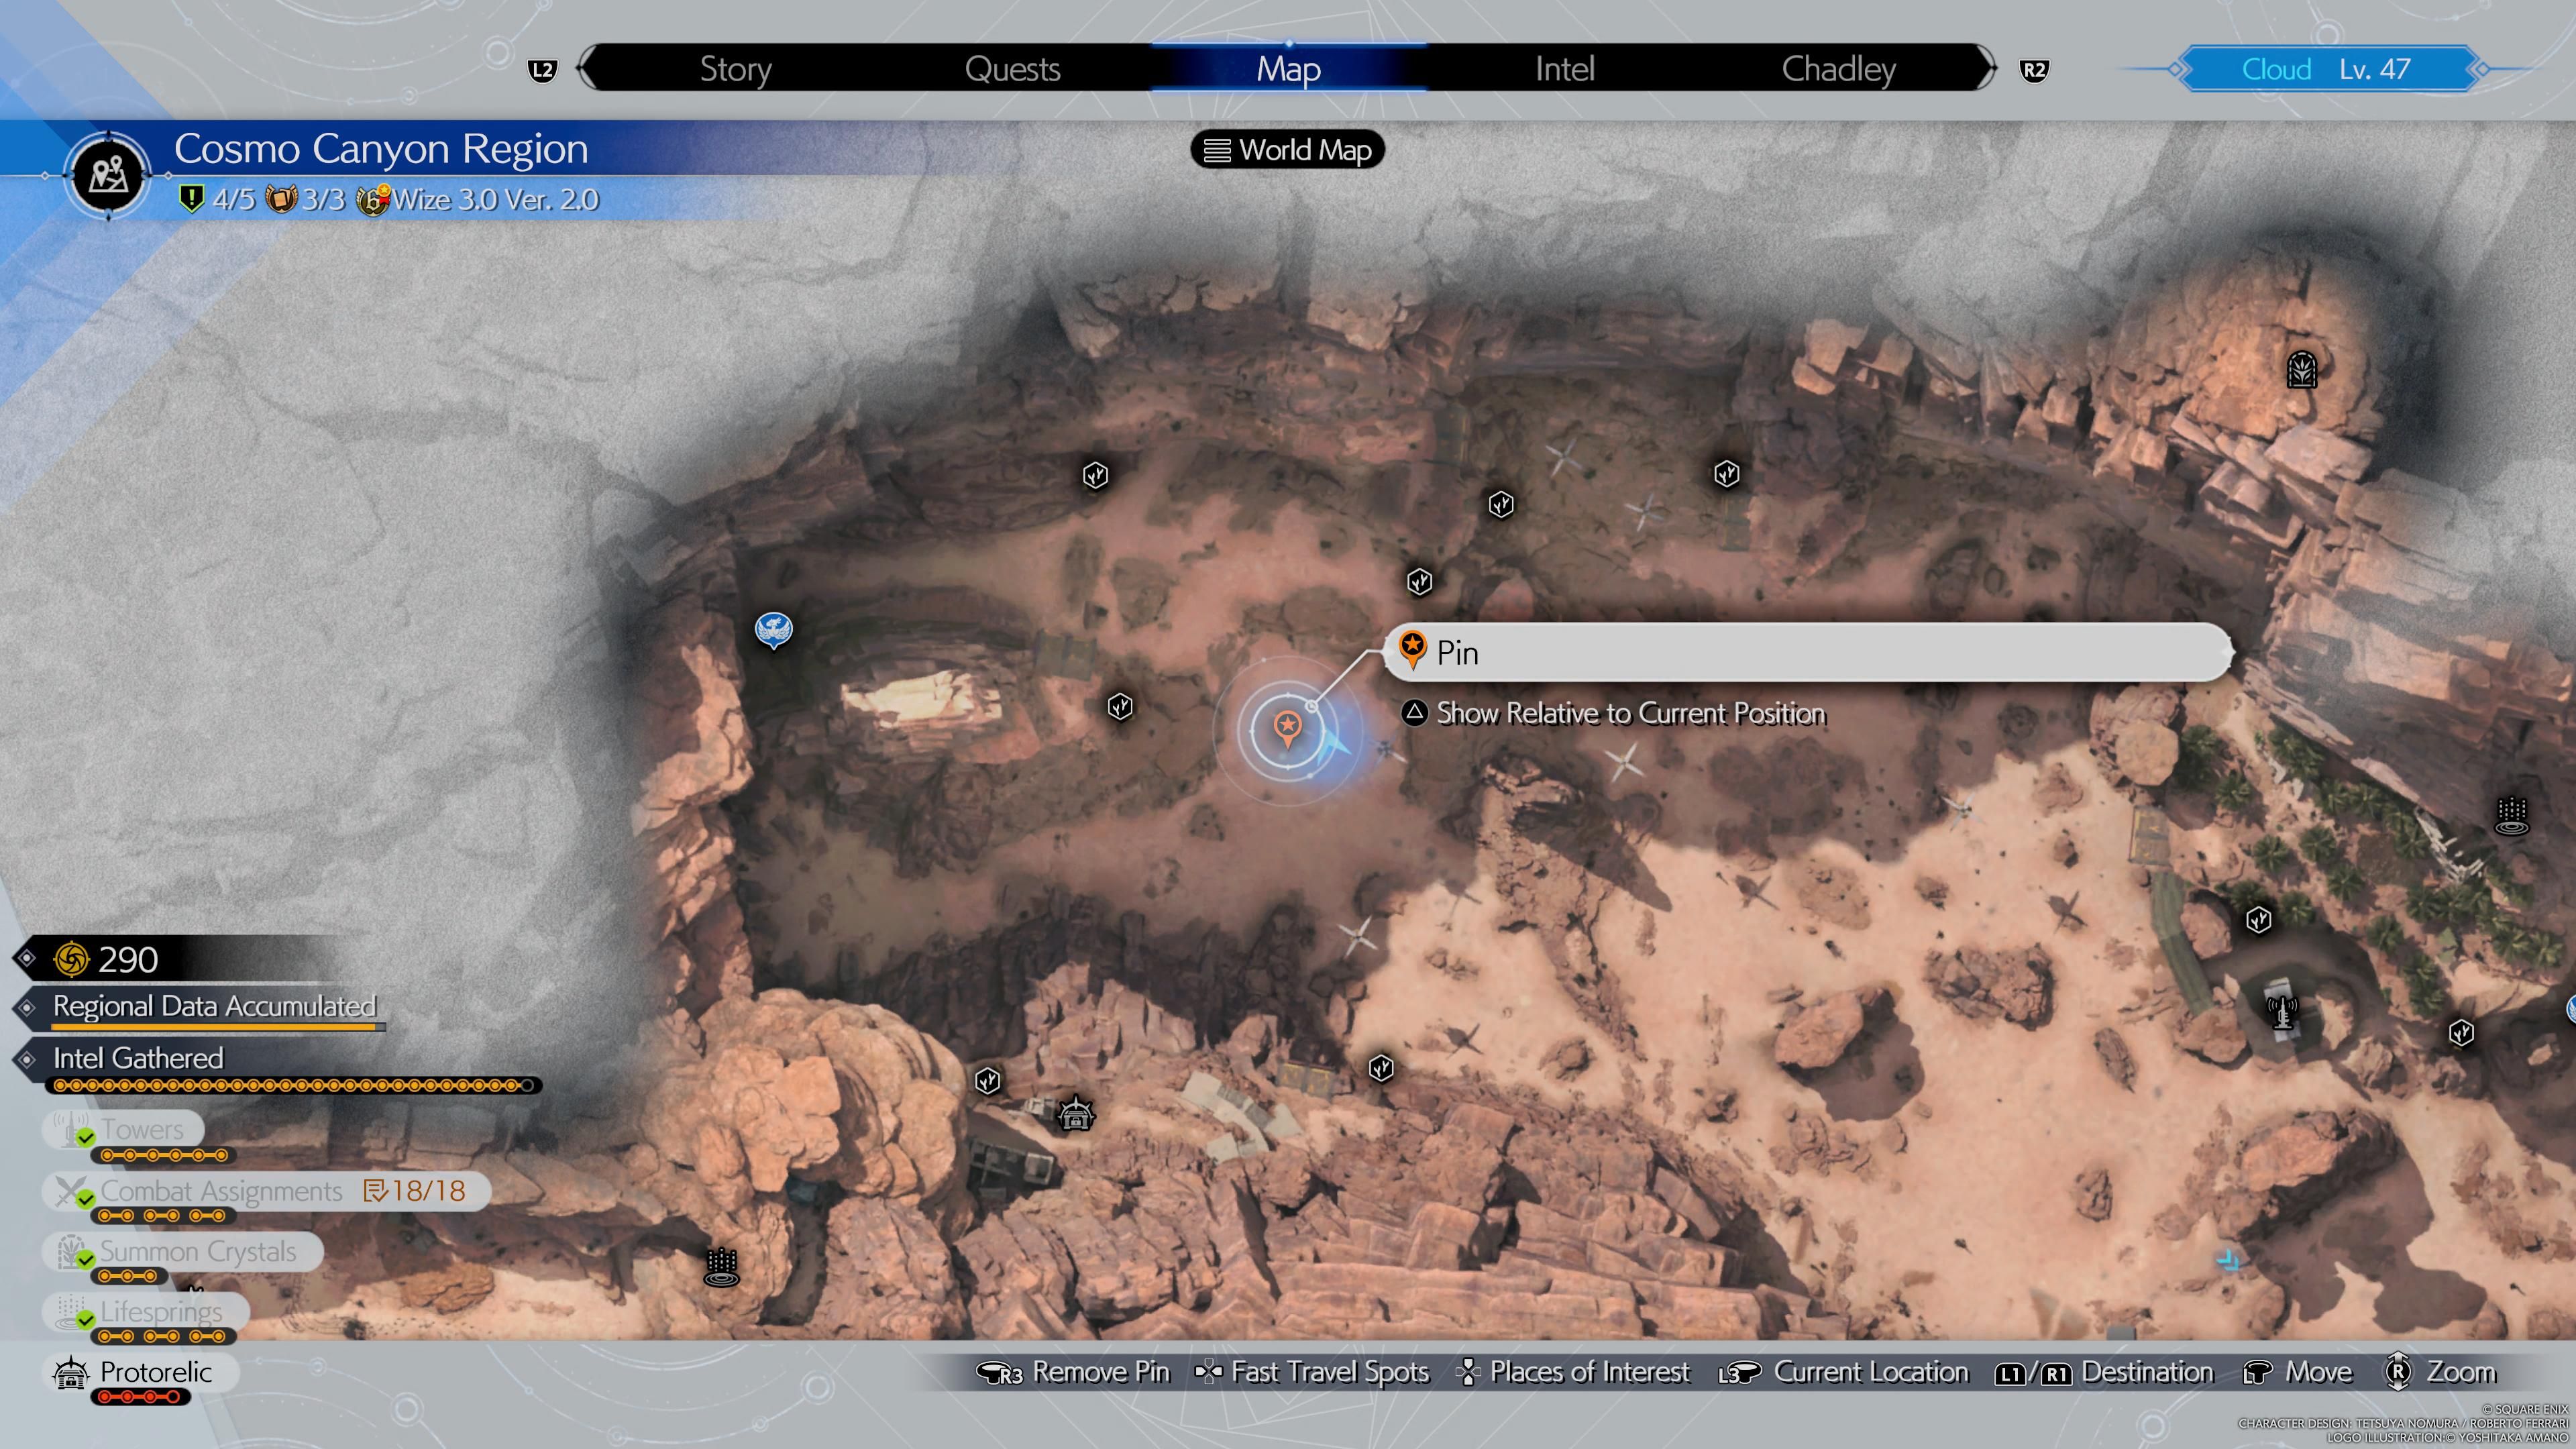This screenshot has width=2576, height=1449.
Task: Select the Map tab
Action: (x=1288, y=69)
